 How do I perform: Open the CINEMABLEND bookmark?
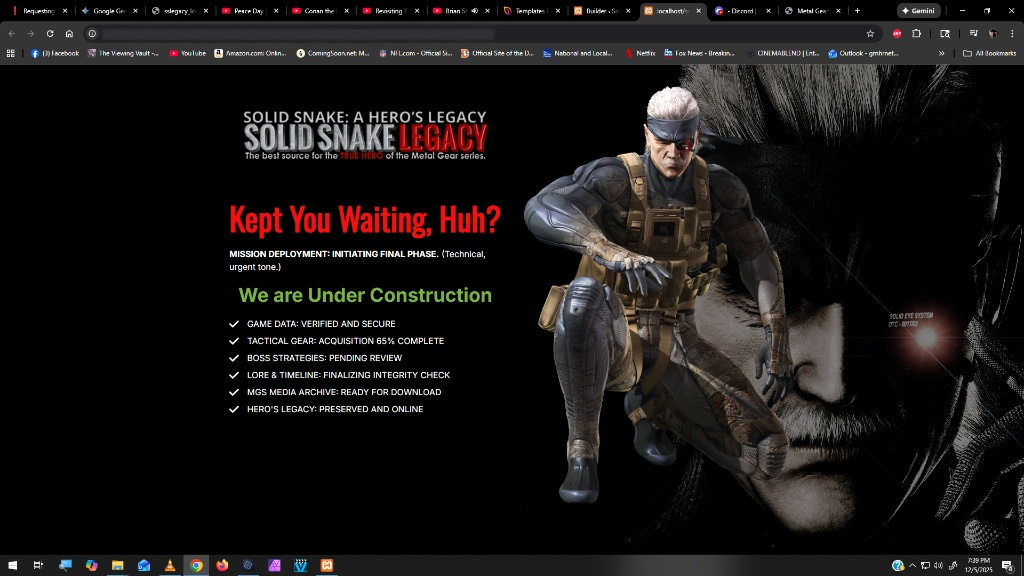coord(782,54)
